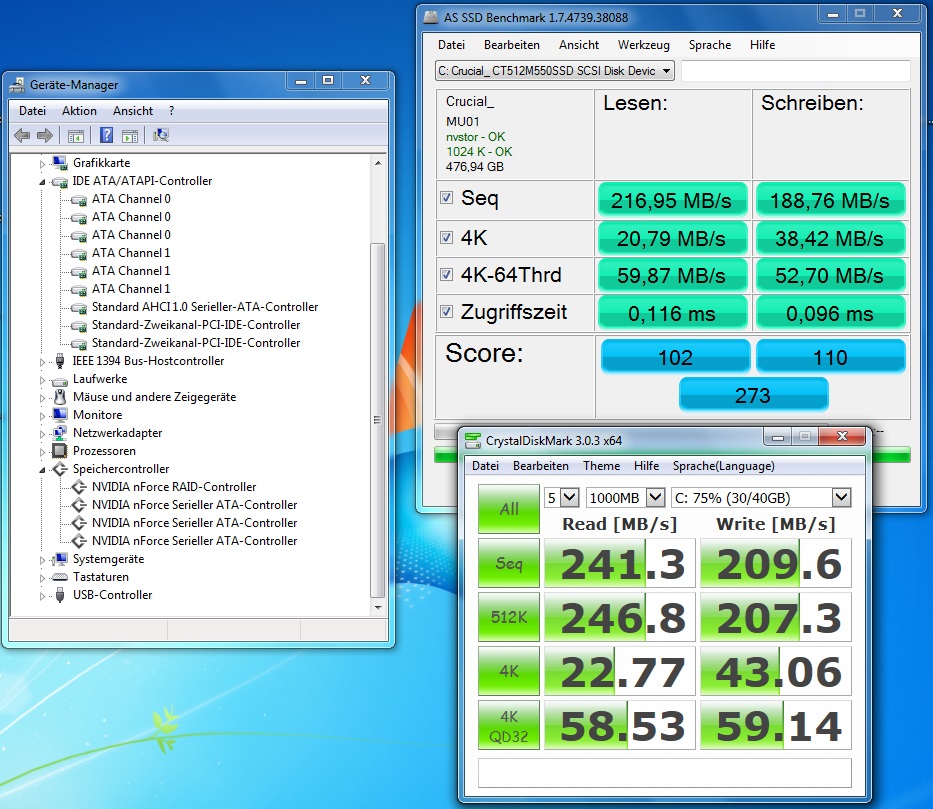Open the Aktion menu in Geräte-Manager
Screen dimensions: 933x809
click(x=79, y=111)
